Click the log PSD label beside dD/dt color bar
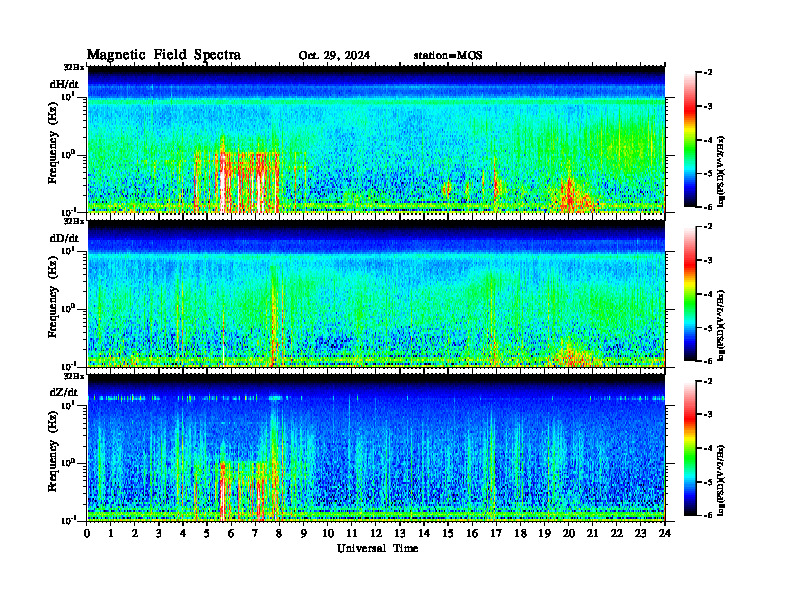Screen dimensions: 792x612 [x=722, y=325]
